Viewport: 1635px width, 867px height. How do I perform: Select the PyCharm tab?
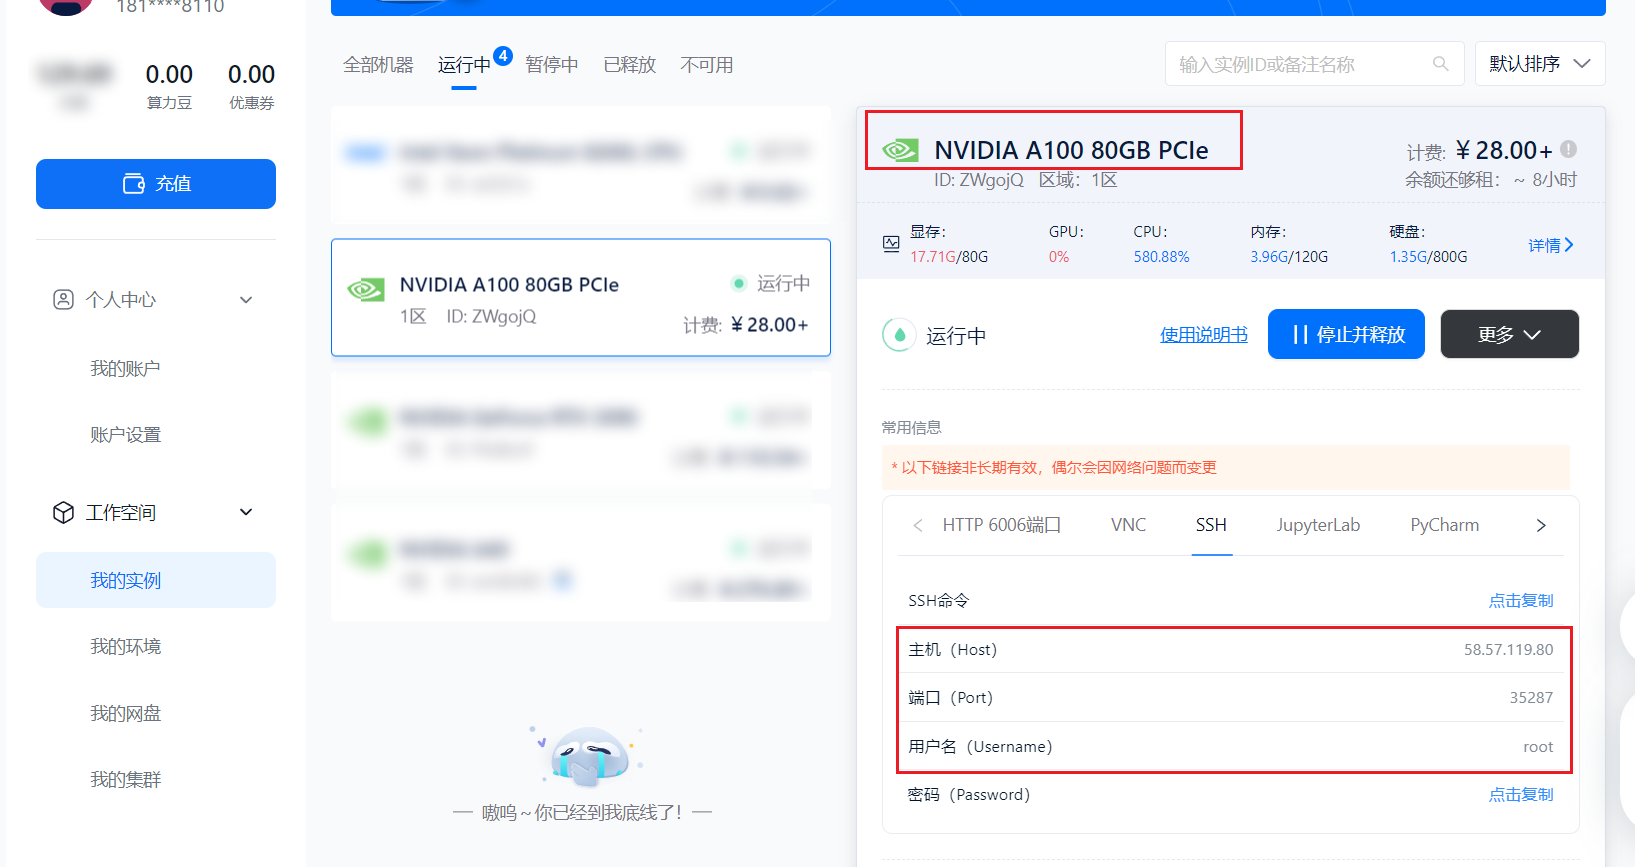[1445, 525]
